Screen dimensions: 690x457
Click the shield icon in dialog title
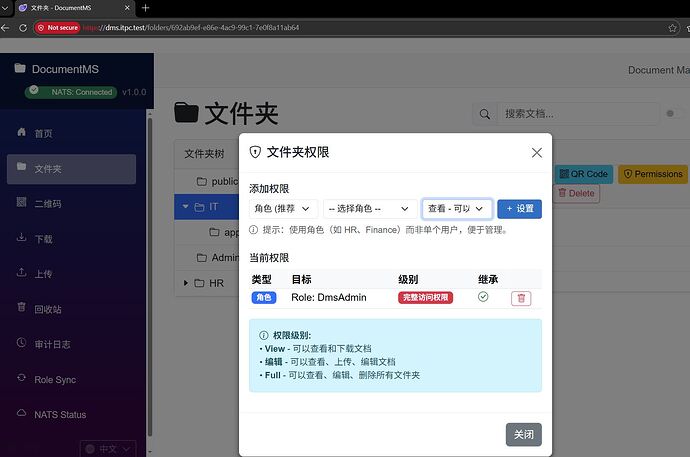click(255, 152)
